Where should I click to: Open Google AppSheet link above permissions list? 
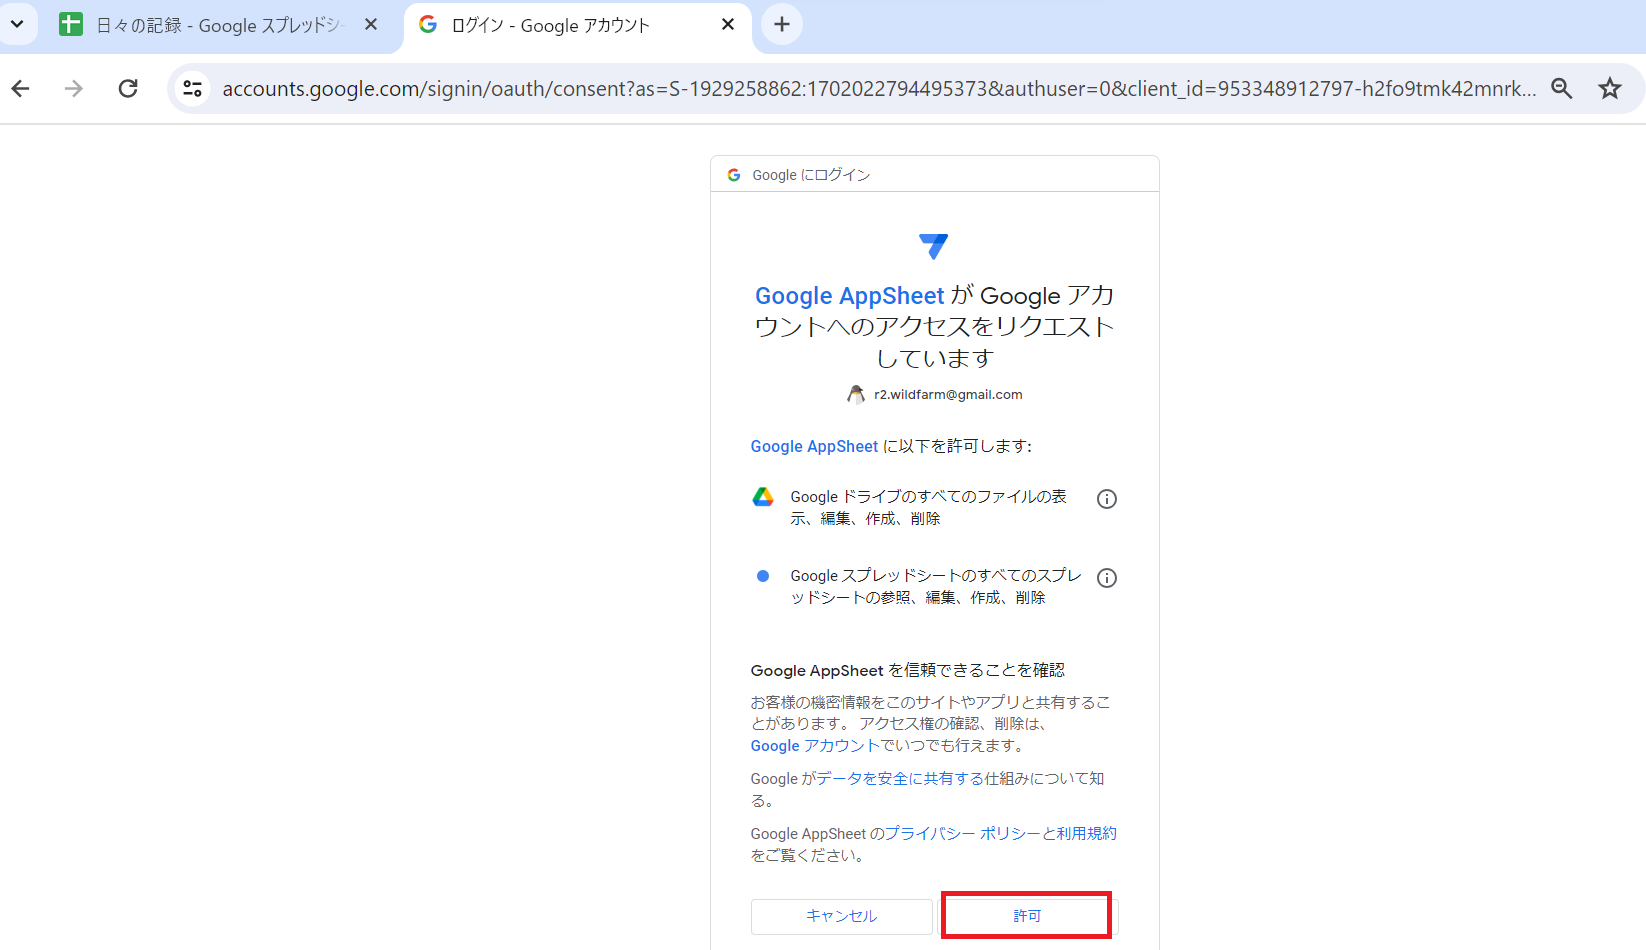(814, 446)
